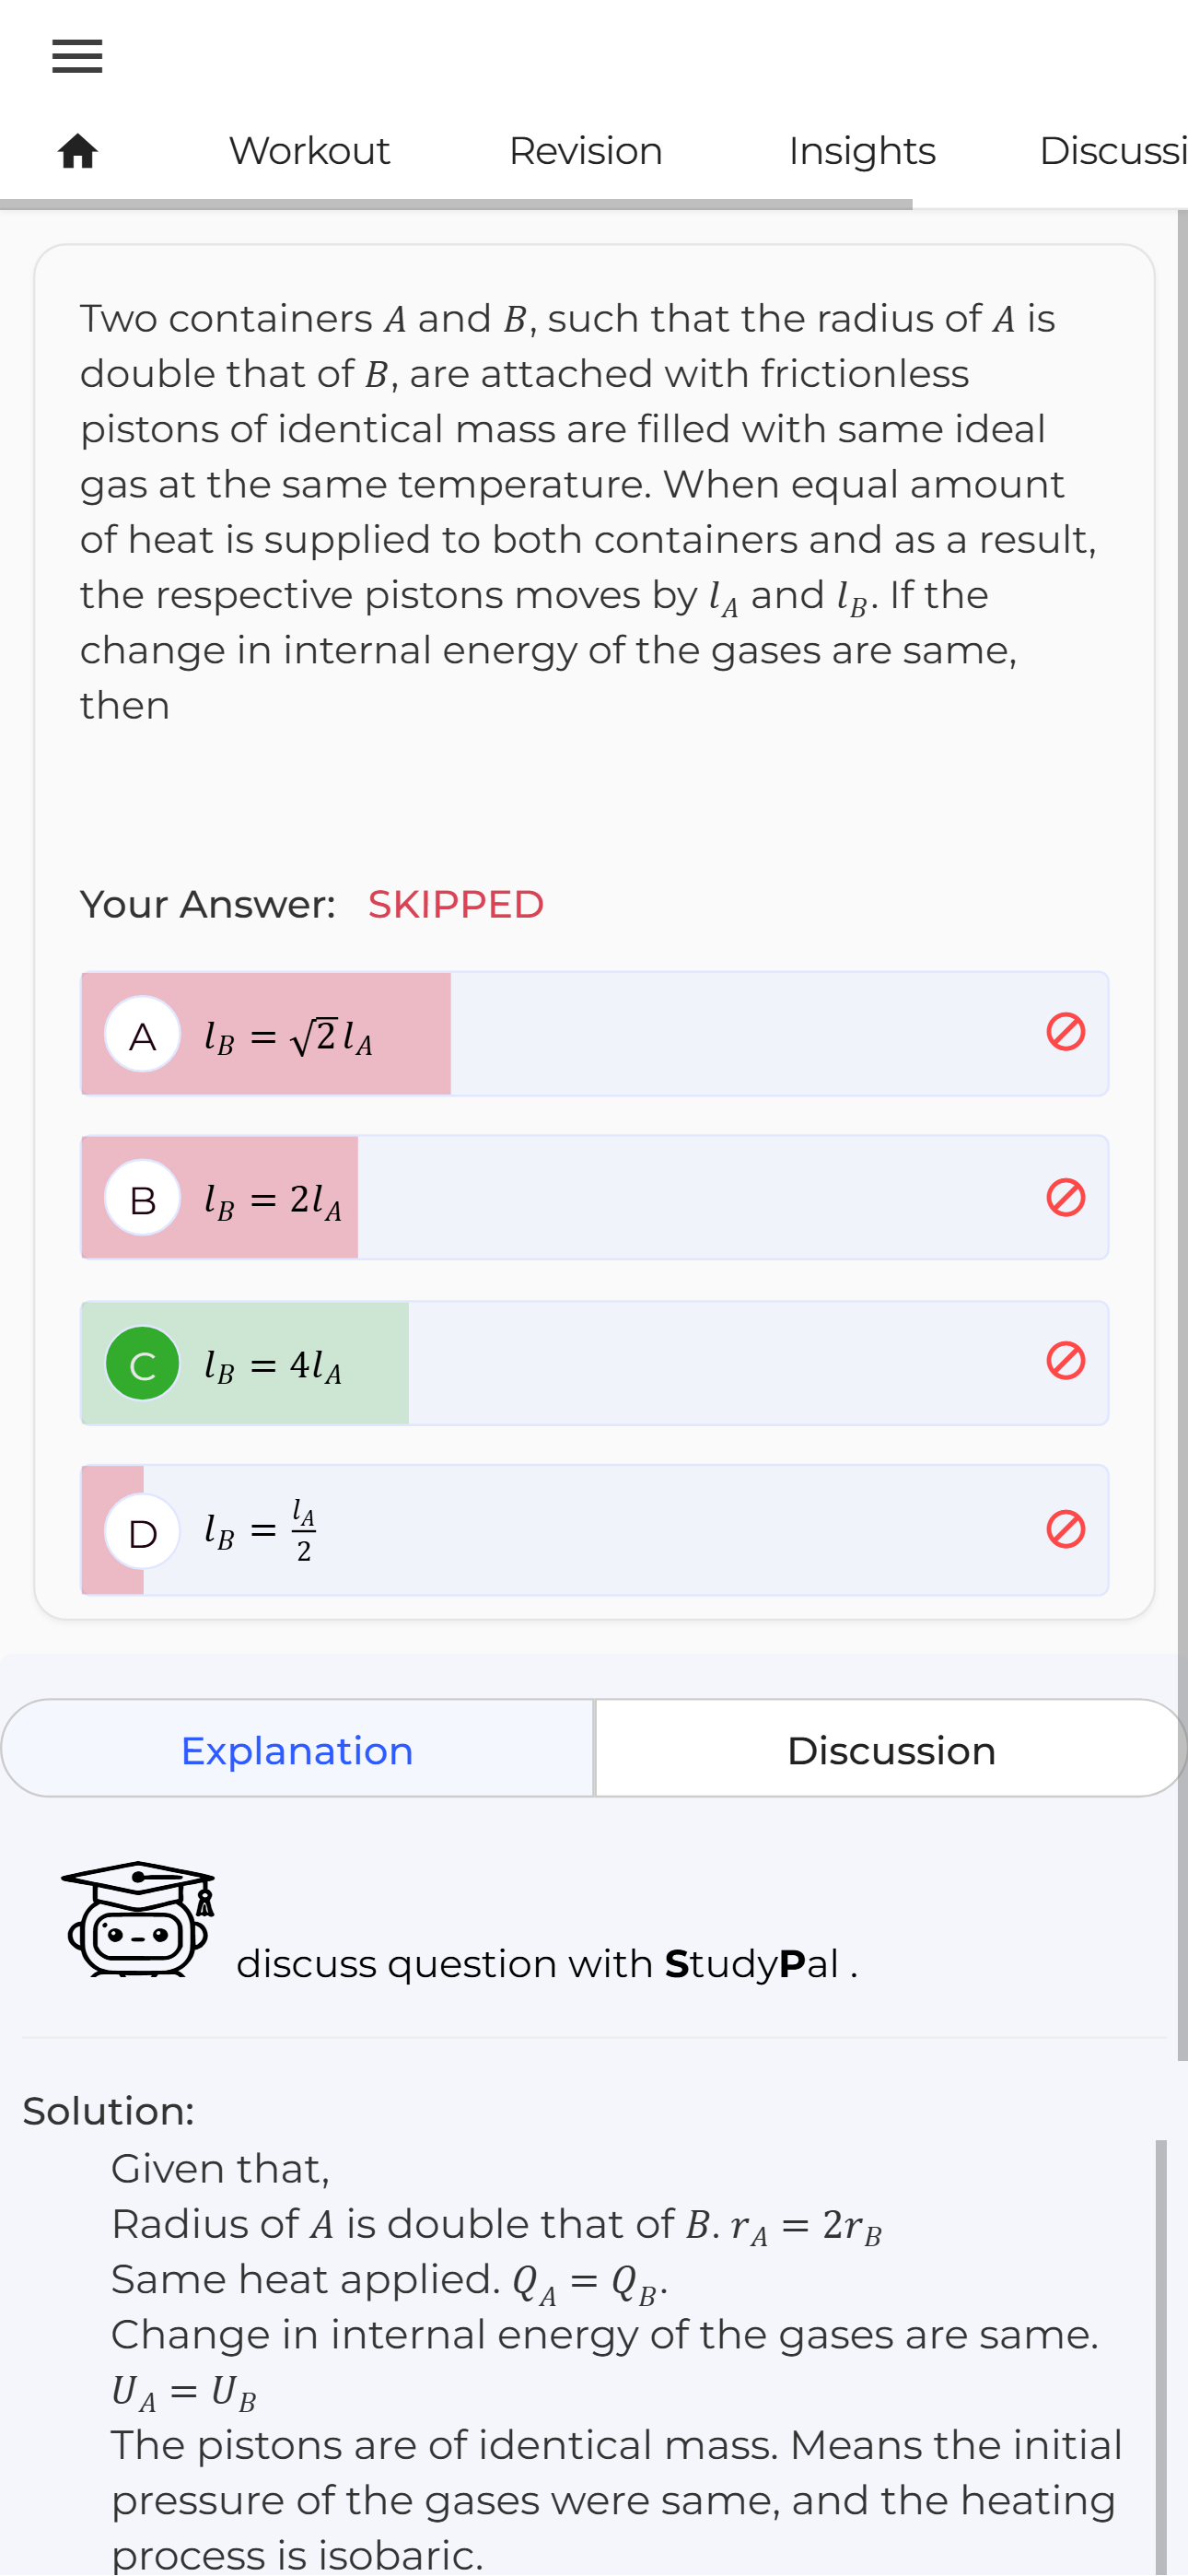Open the Insights tab
Viewport: 1188px width, 2576px height.
point(861,152)
